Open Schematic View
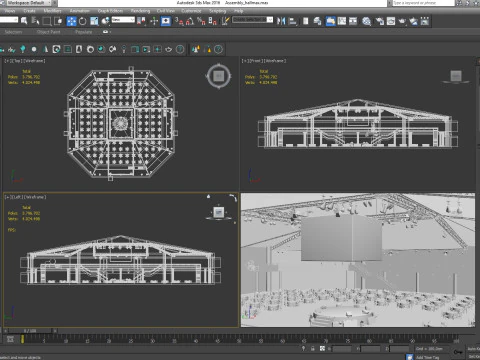Image resolution: width=480 pixels, height=360 pixels. pyautogui.click(x=353, y=21)
